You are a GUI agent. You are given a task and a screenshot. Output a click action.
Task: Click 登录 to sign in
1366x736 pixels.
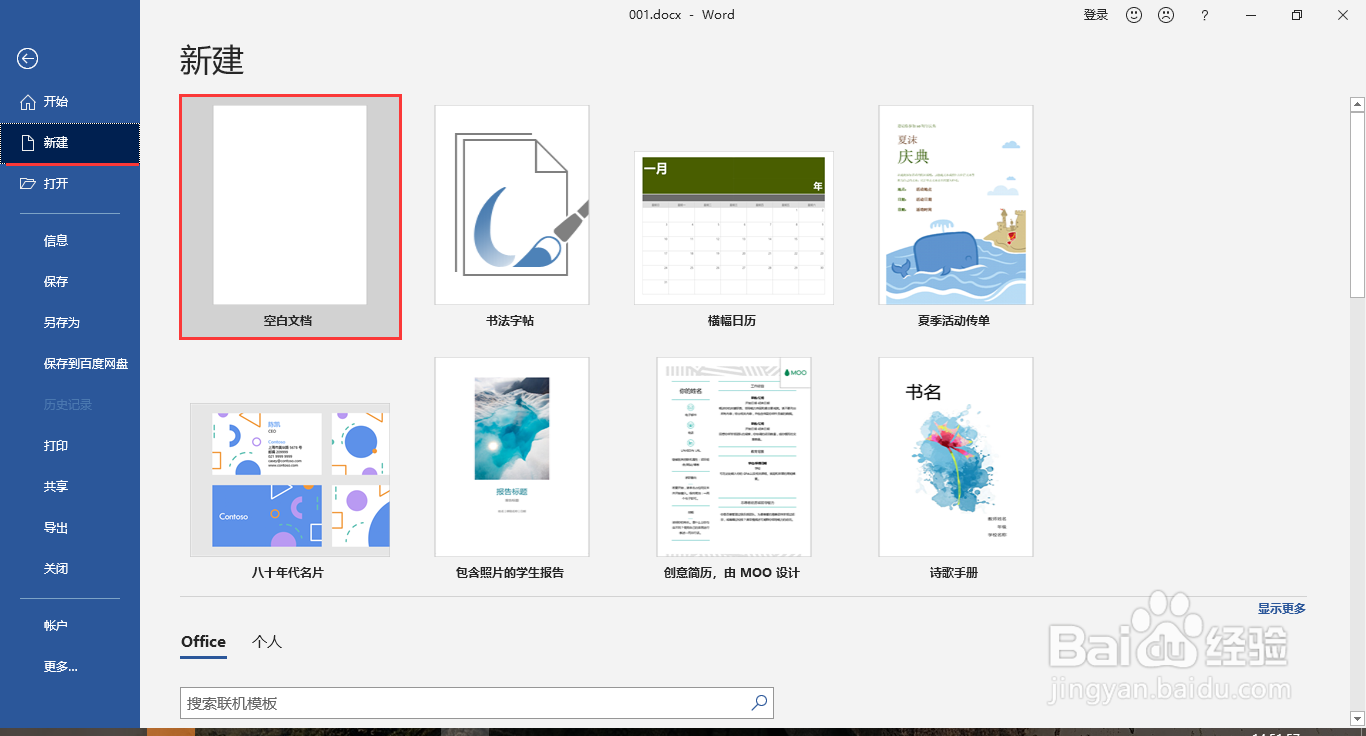click(x=1095, y=15)
